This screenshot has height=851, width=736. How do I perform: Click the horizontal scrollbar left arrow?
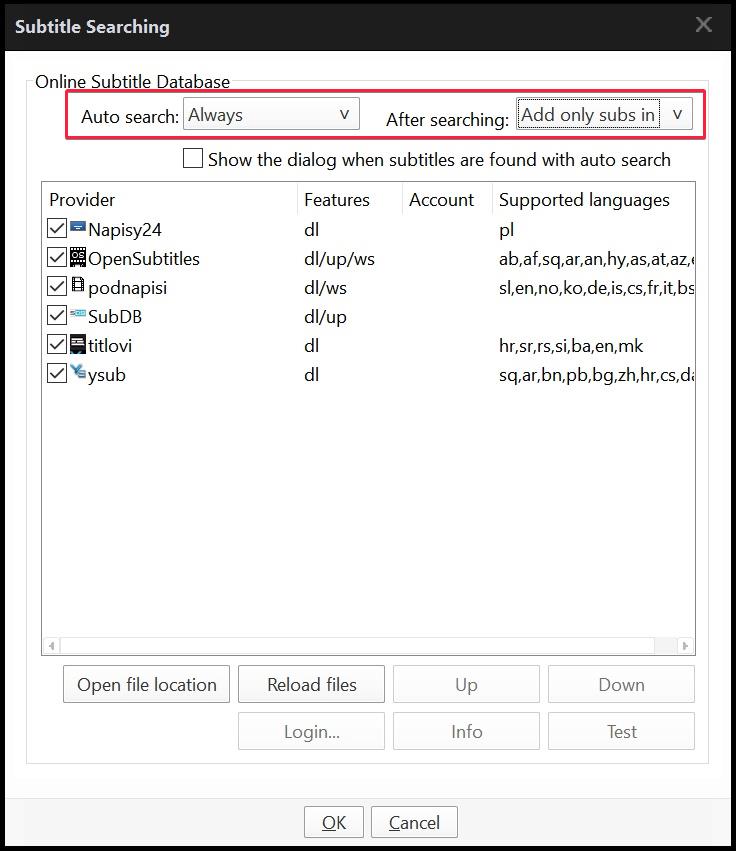(x=52, y=646)
